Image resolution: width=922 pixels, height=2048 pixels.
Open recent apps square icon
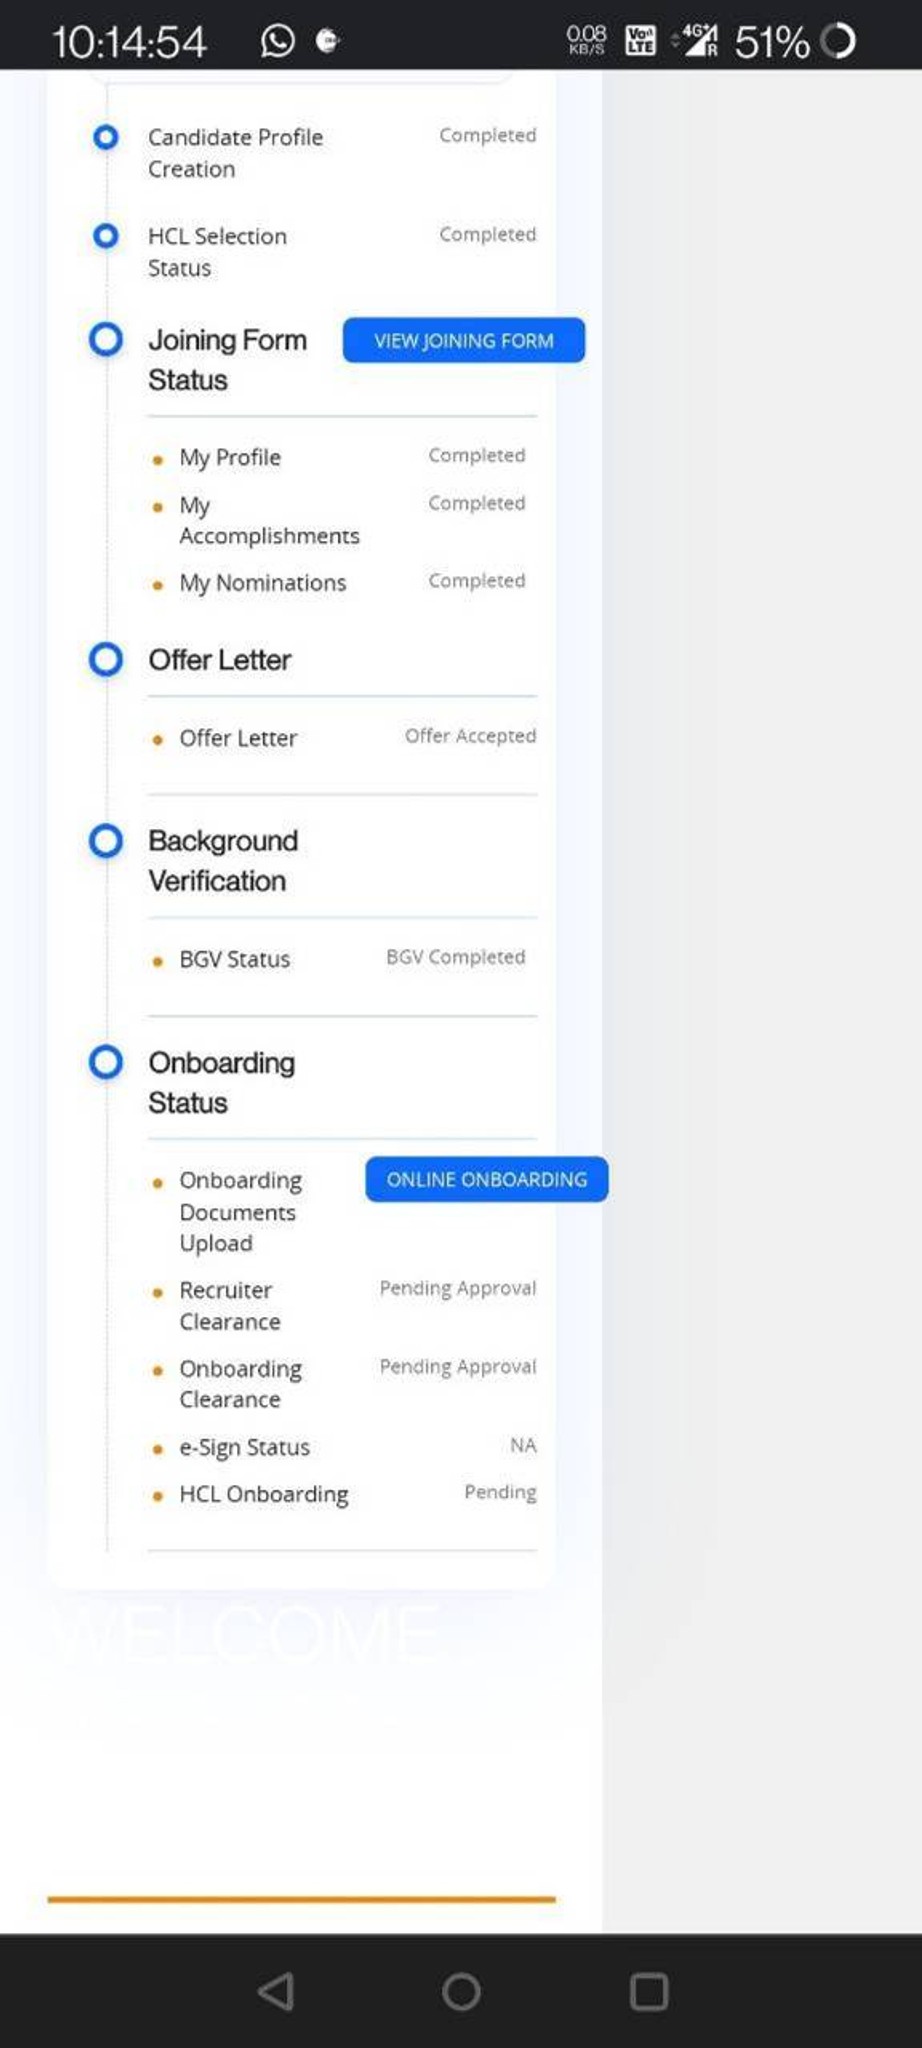(649, 1990)
